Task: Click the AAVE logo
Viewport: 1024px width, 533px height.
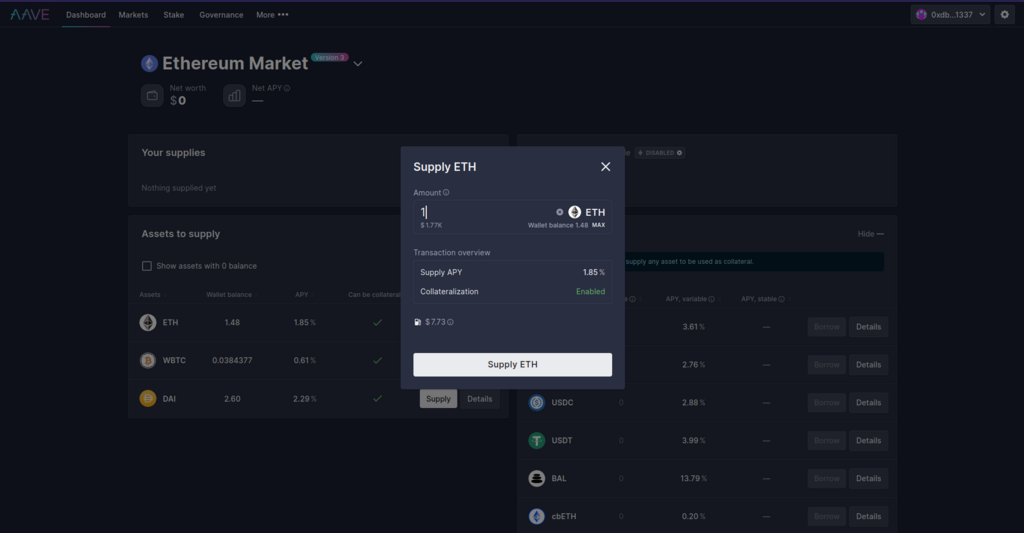Action: [x=30, y=14]
